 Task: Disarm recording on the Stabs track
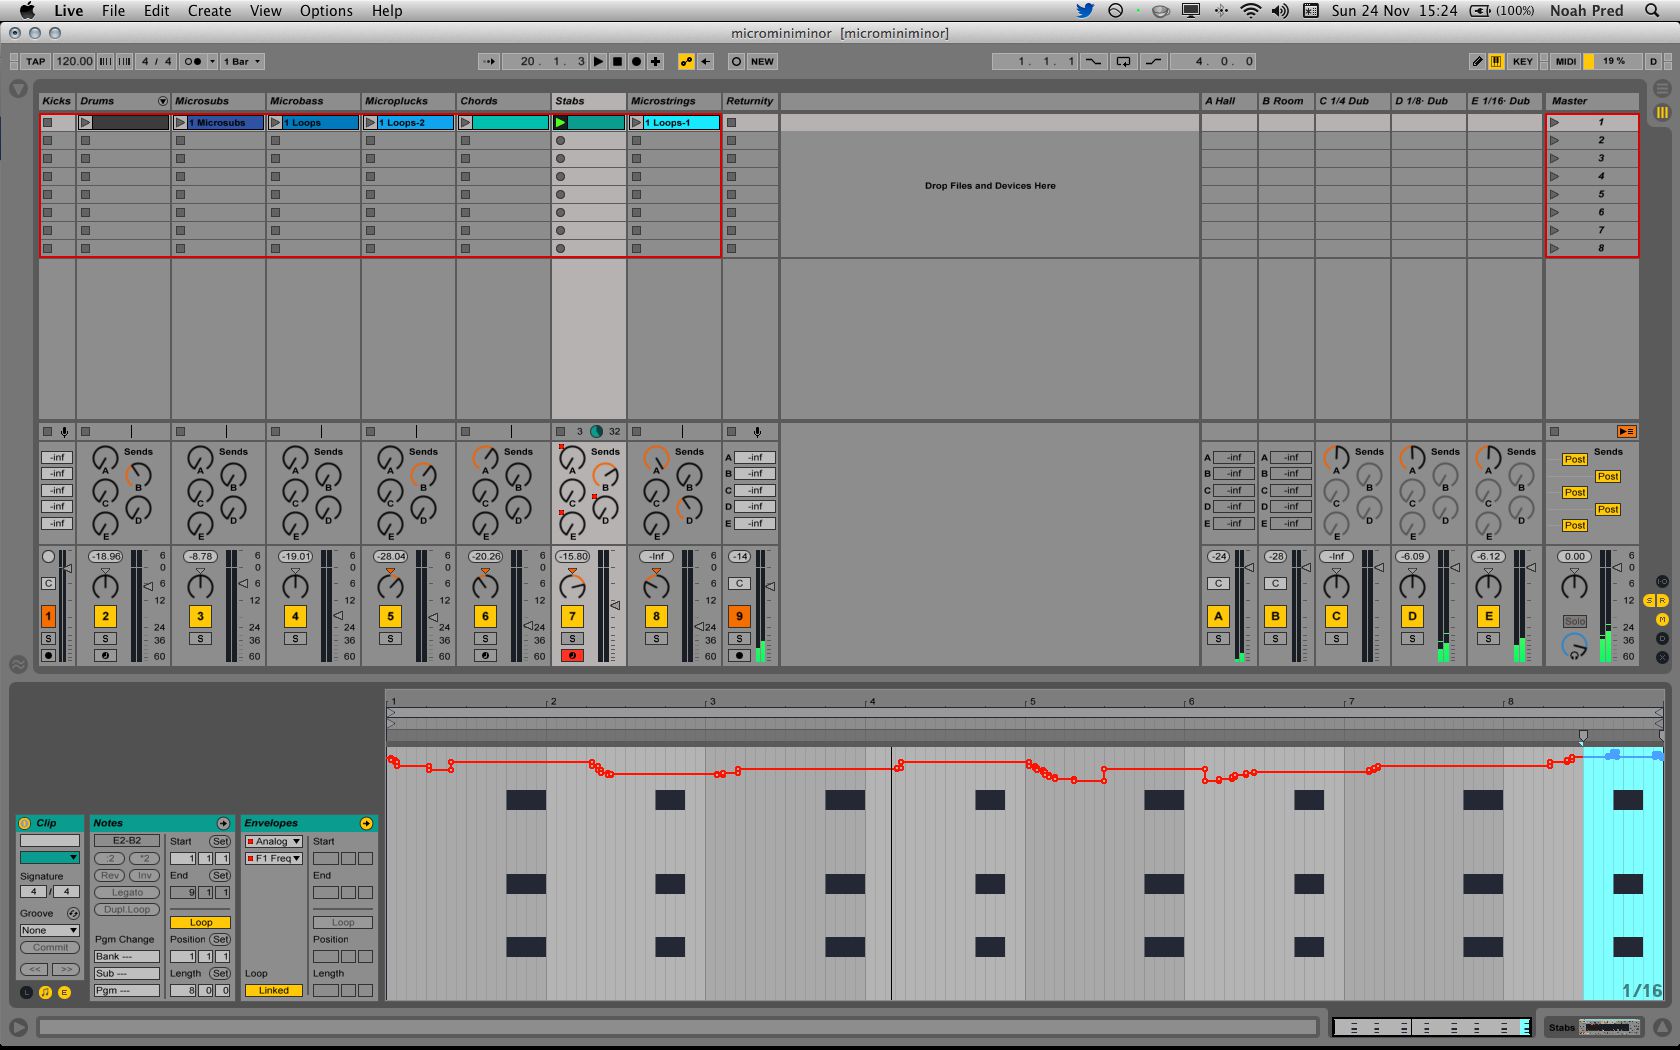coord(572,656)
